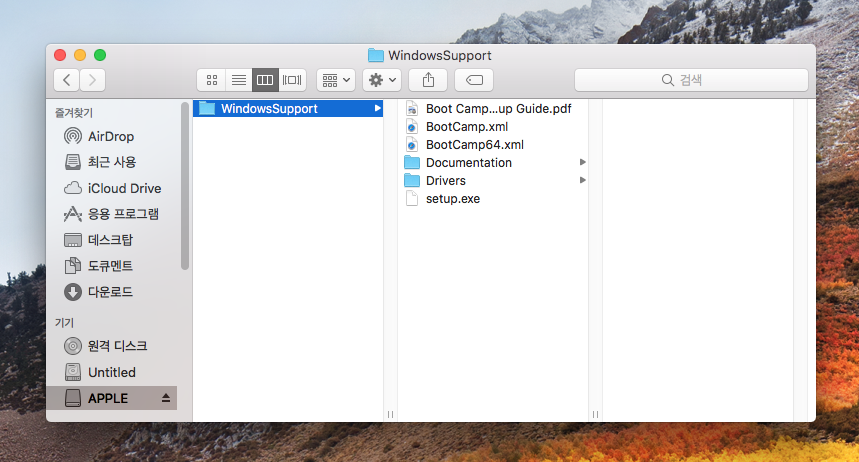Expand the Documentation folder arrow
The image size is (859, 462).
point(582,162)
